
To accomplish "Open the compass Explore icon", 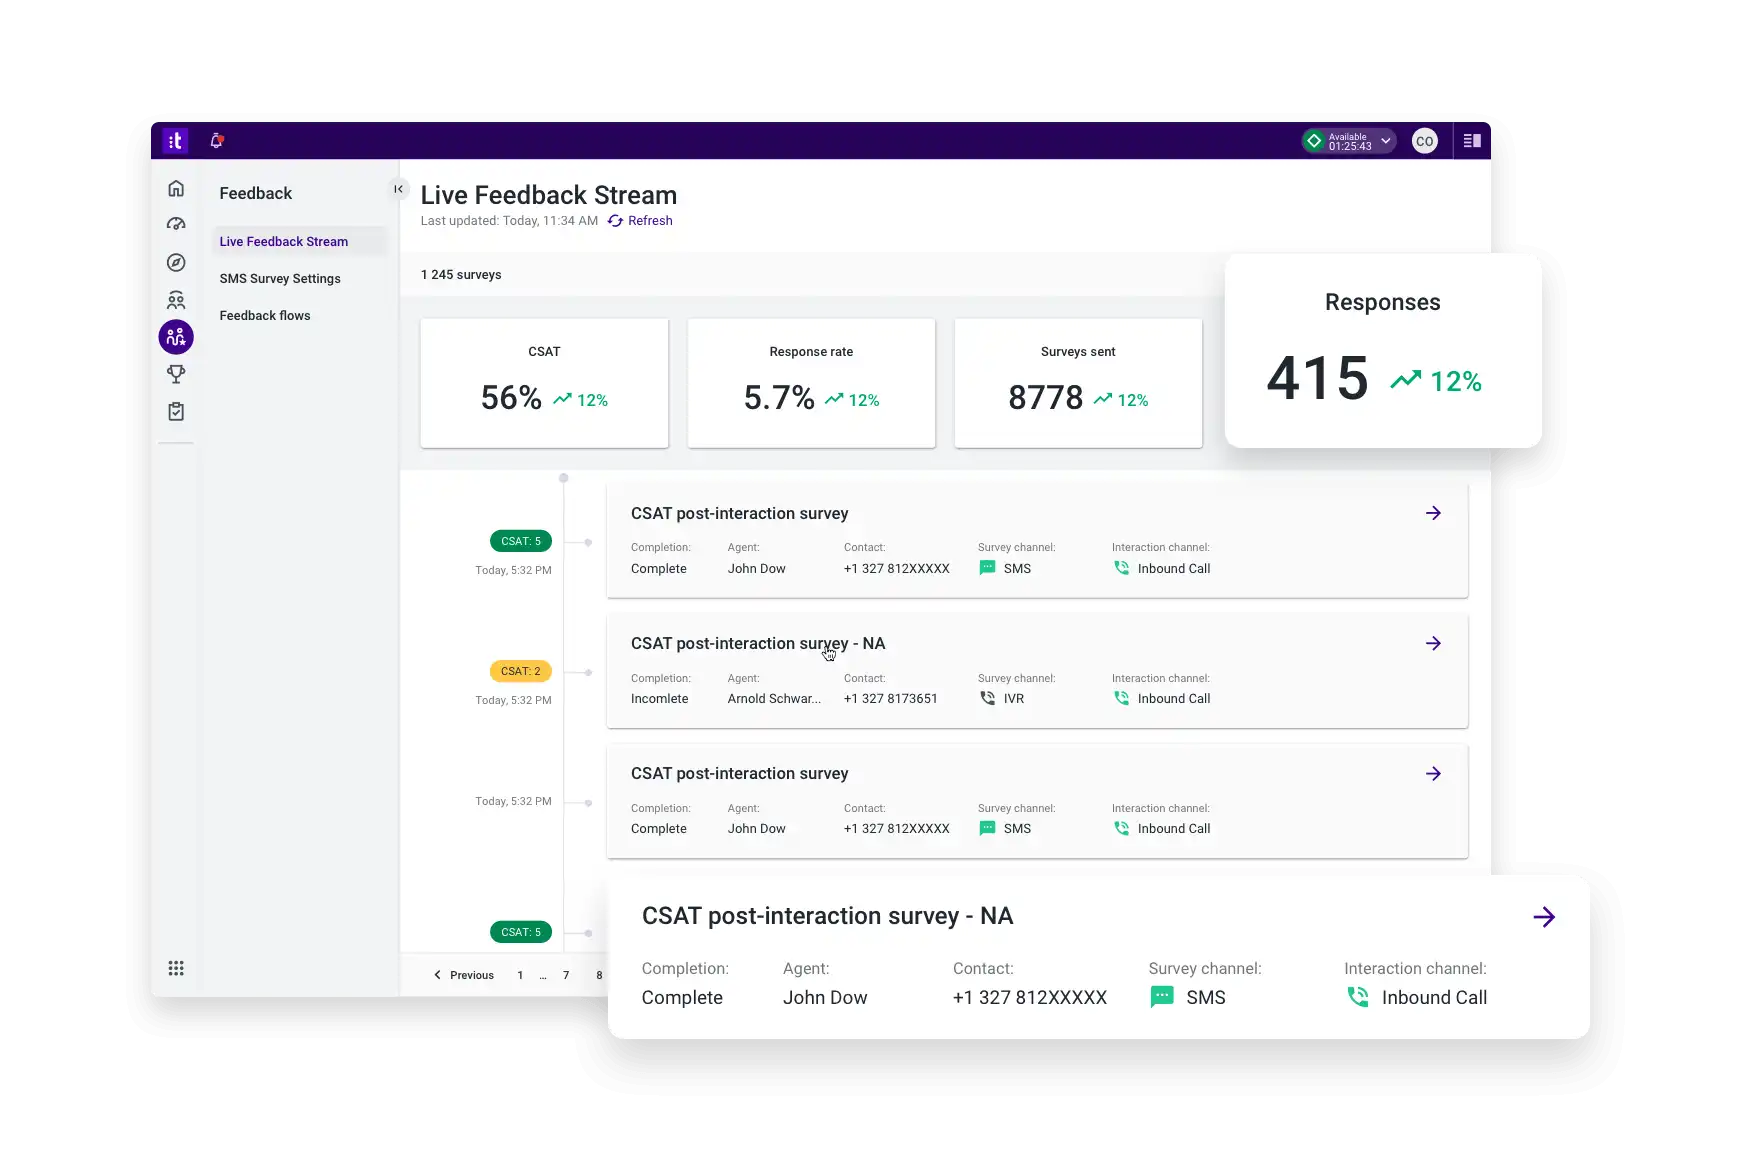I will pyautogui.click(x=176, y=262).
